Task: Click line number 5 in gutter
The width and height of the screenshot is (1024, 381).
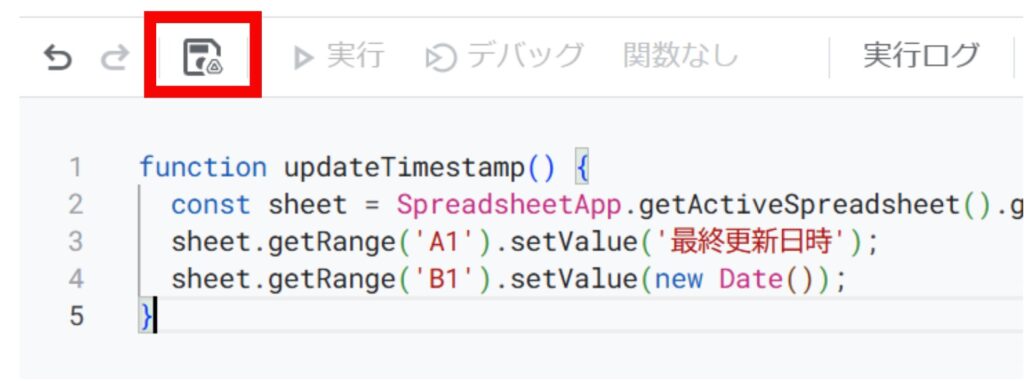Action: pyautogui.click(x=76, y=317)
